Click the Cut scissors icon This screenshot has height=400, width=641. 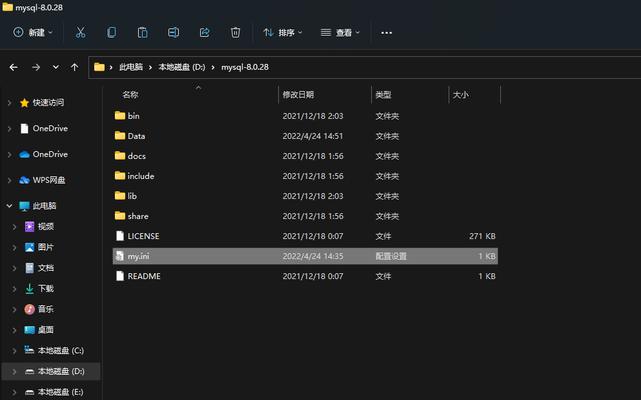tap(81, 32)
